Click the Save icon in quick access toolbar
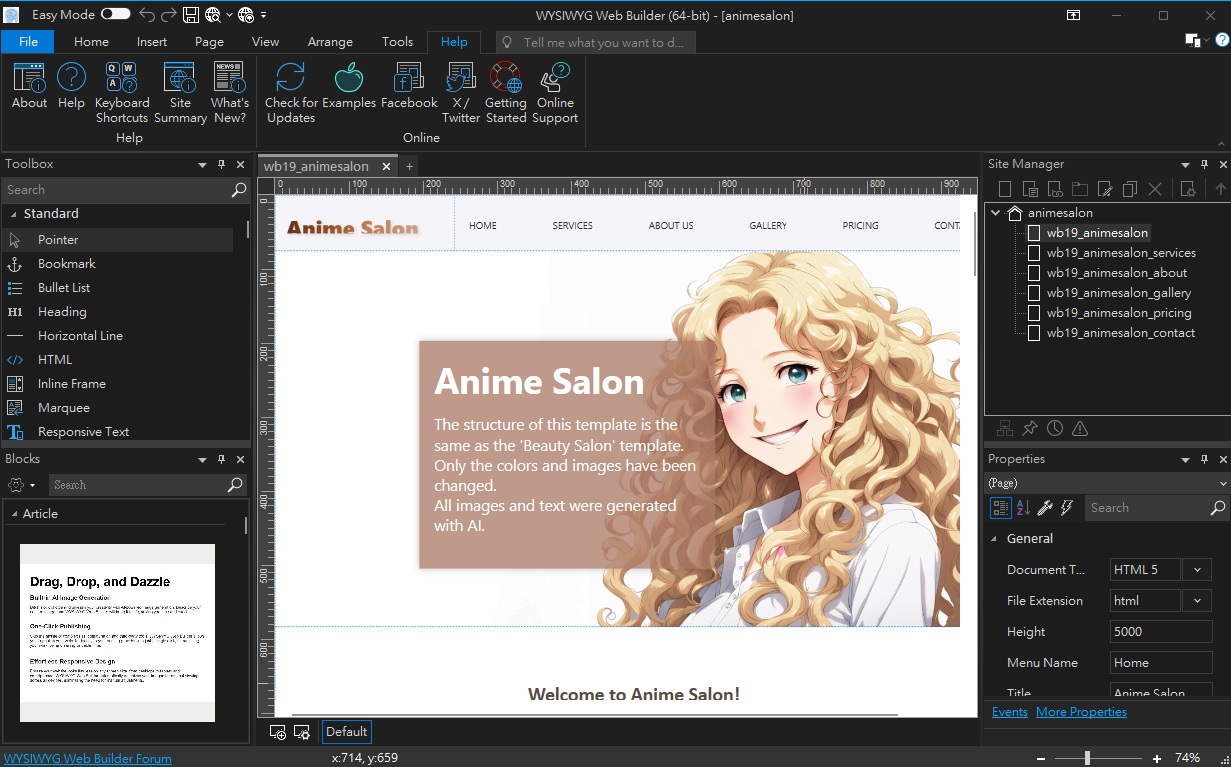 190,15
